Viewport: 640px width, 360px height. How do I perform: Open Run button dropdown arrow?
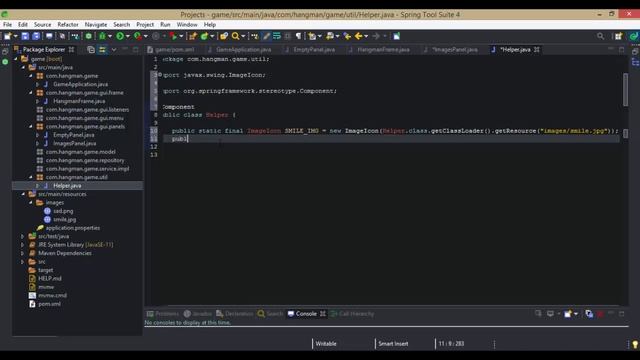click(x=127, y=36)
